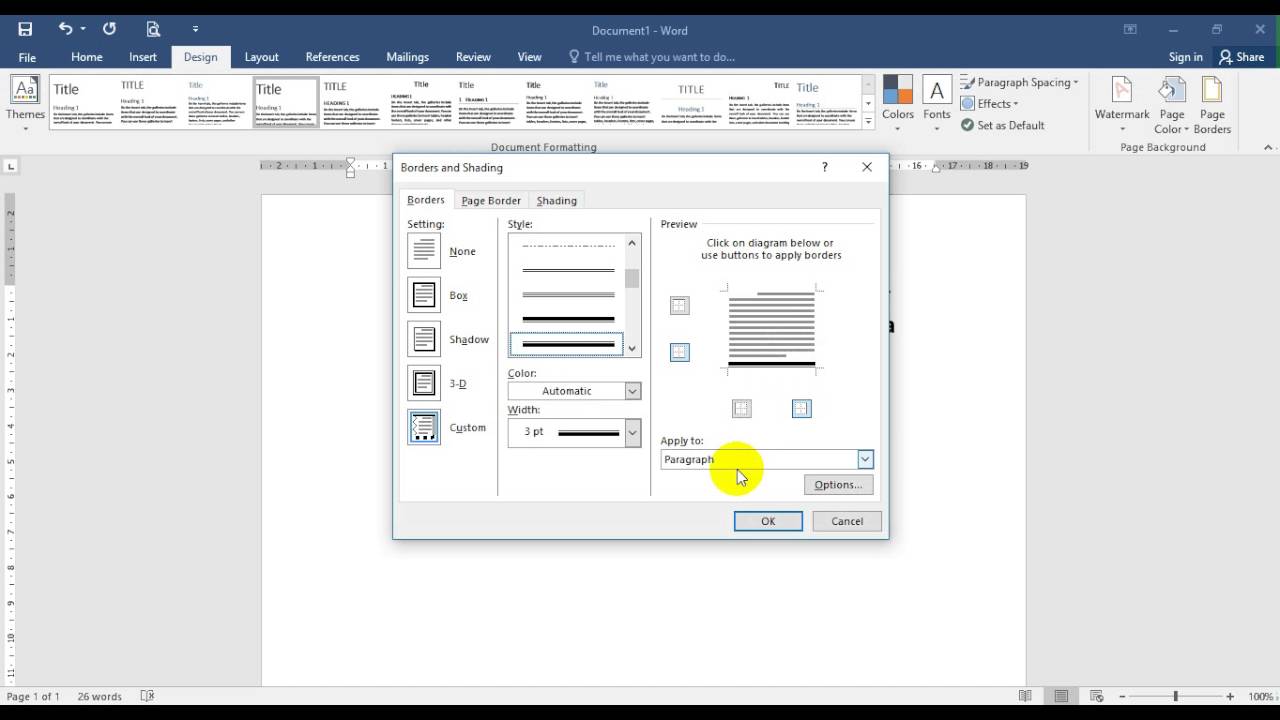The width and height of the screenshot is (1280, 720).
Task: Click the Undo icon
Action: [65, 29]
